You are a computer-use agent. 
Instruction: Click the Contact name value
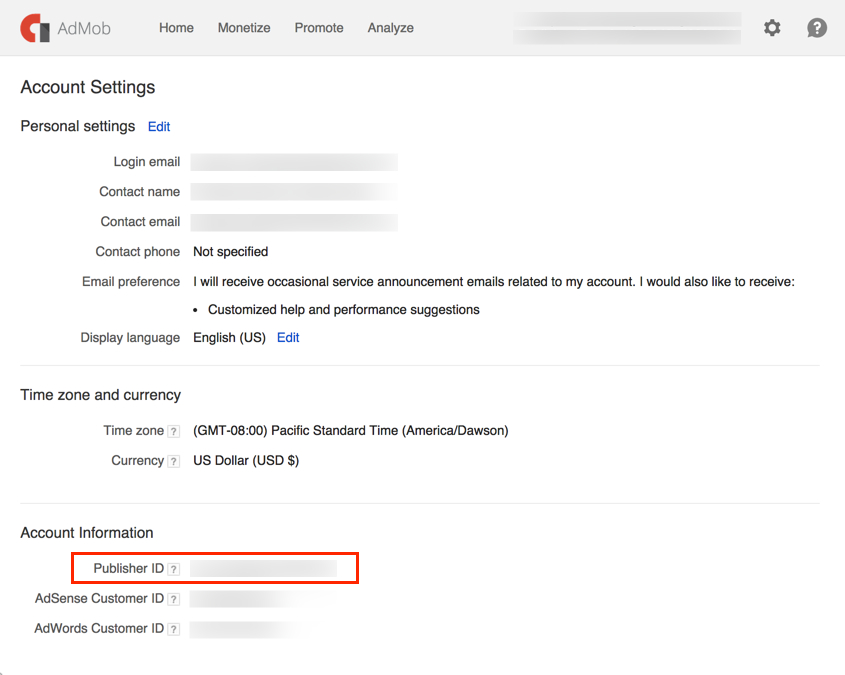point(293,191)
